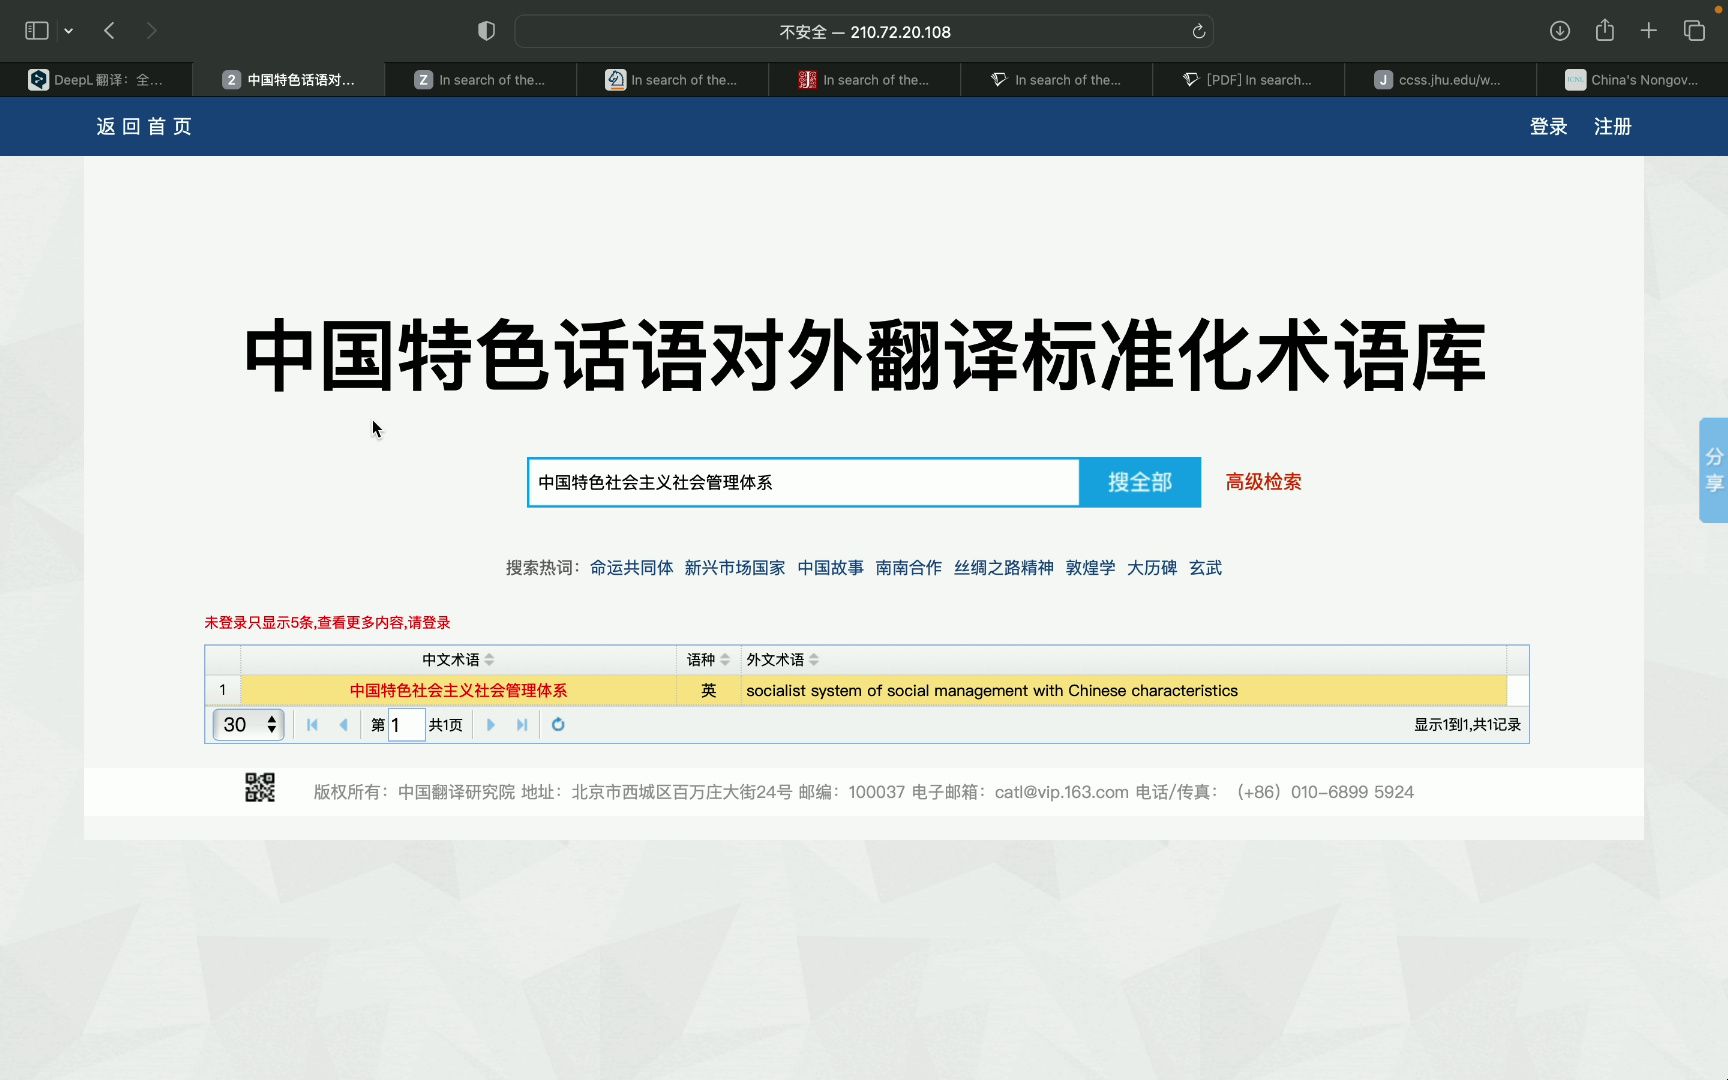
Task: Open the 分享 share side tab
Action: pyautogui.click(x=1714, y=470)
